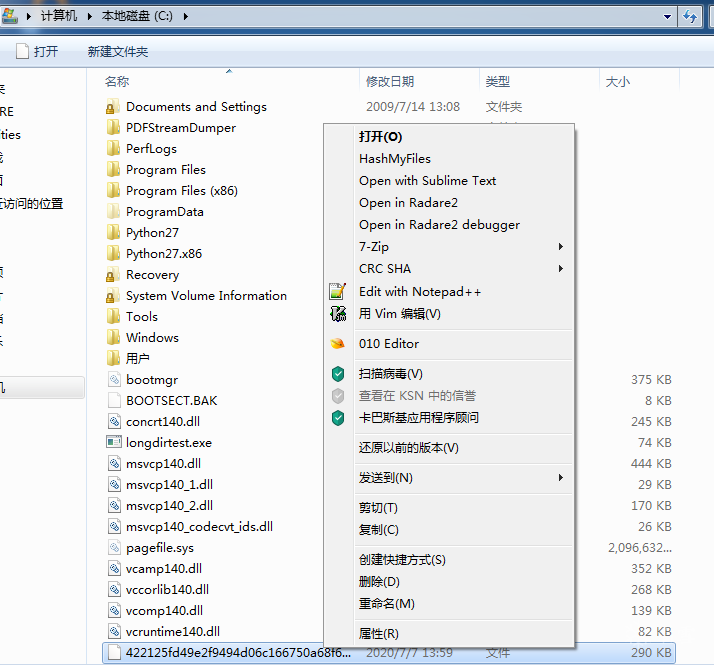Click the vcruntime140.dll file icon

click(x=114, y=631)
